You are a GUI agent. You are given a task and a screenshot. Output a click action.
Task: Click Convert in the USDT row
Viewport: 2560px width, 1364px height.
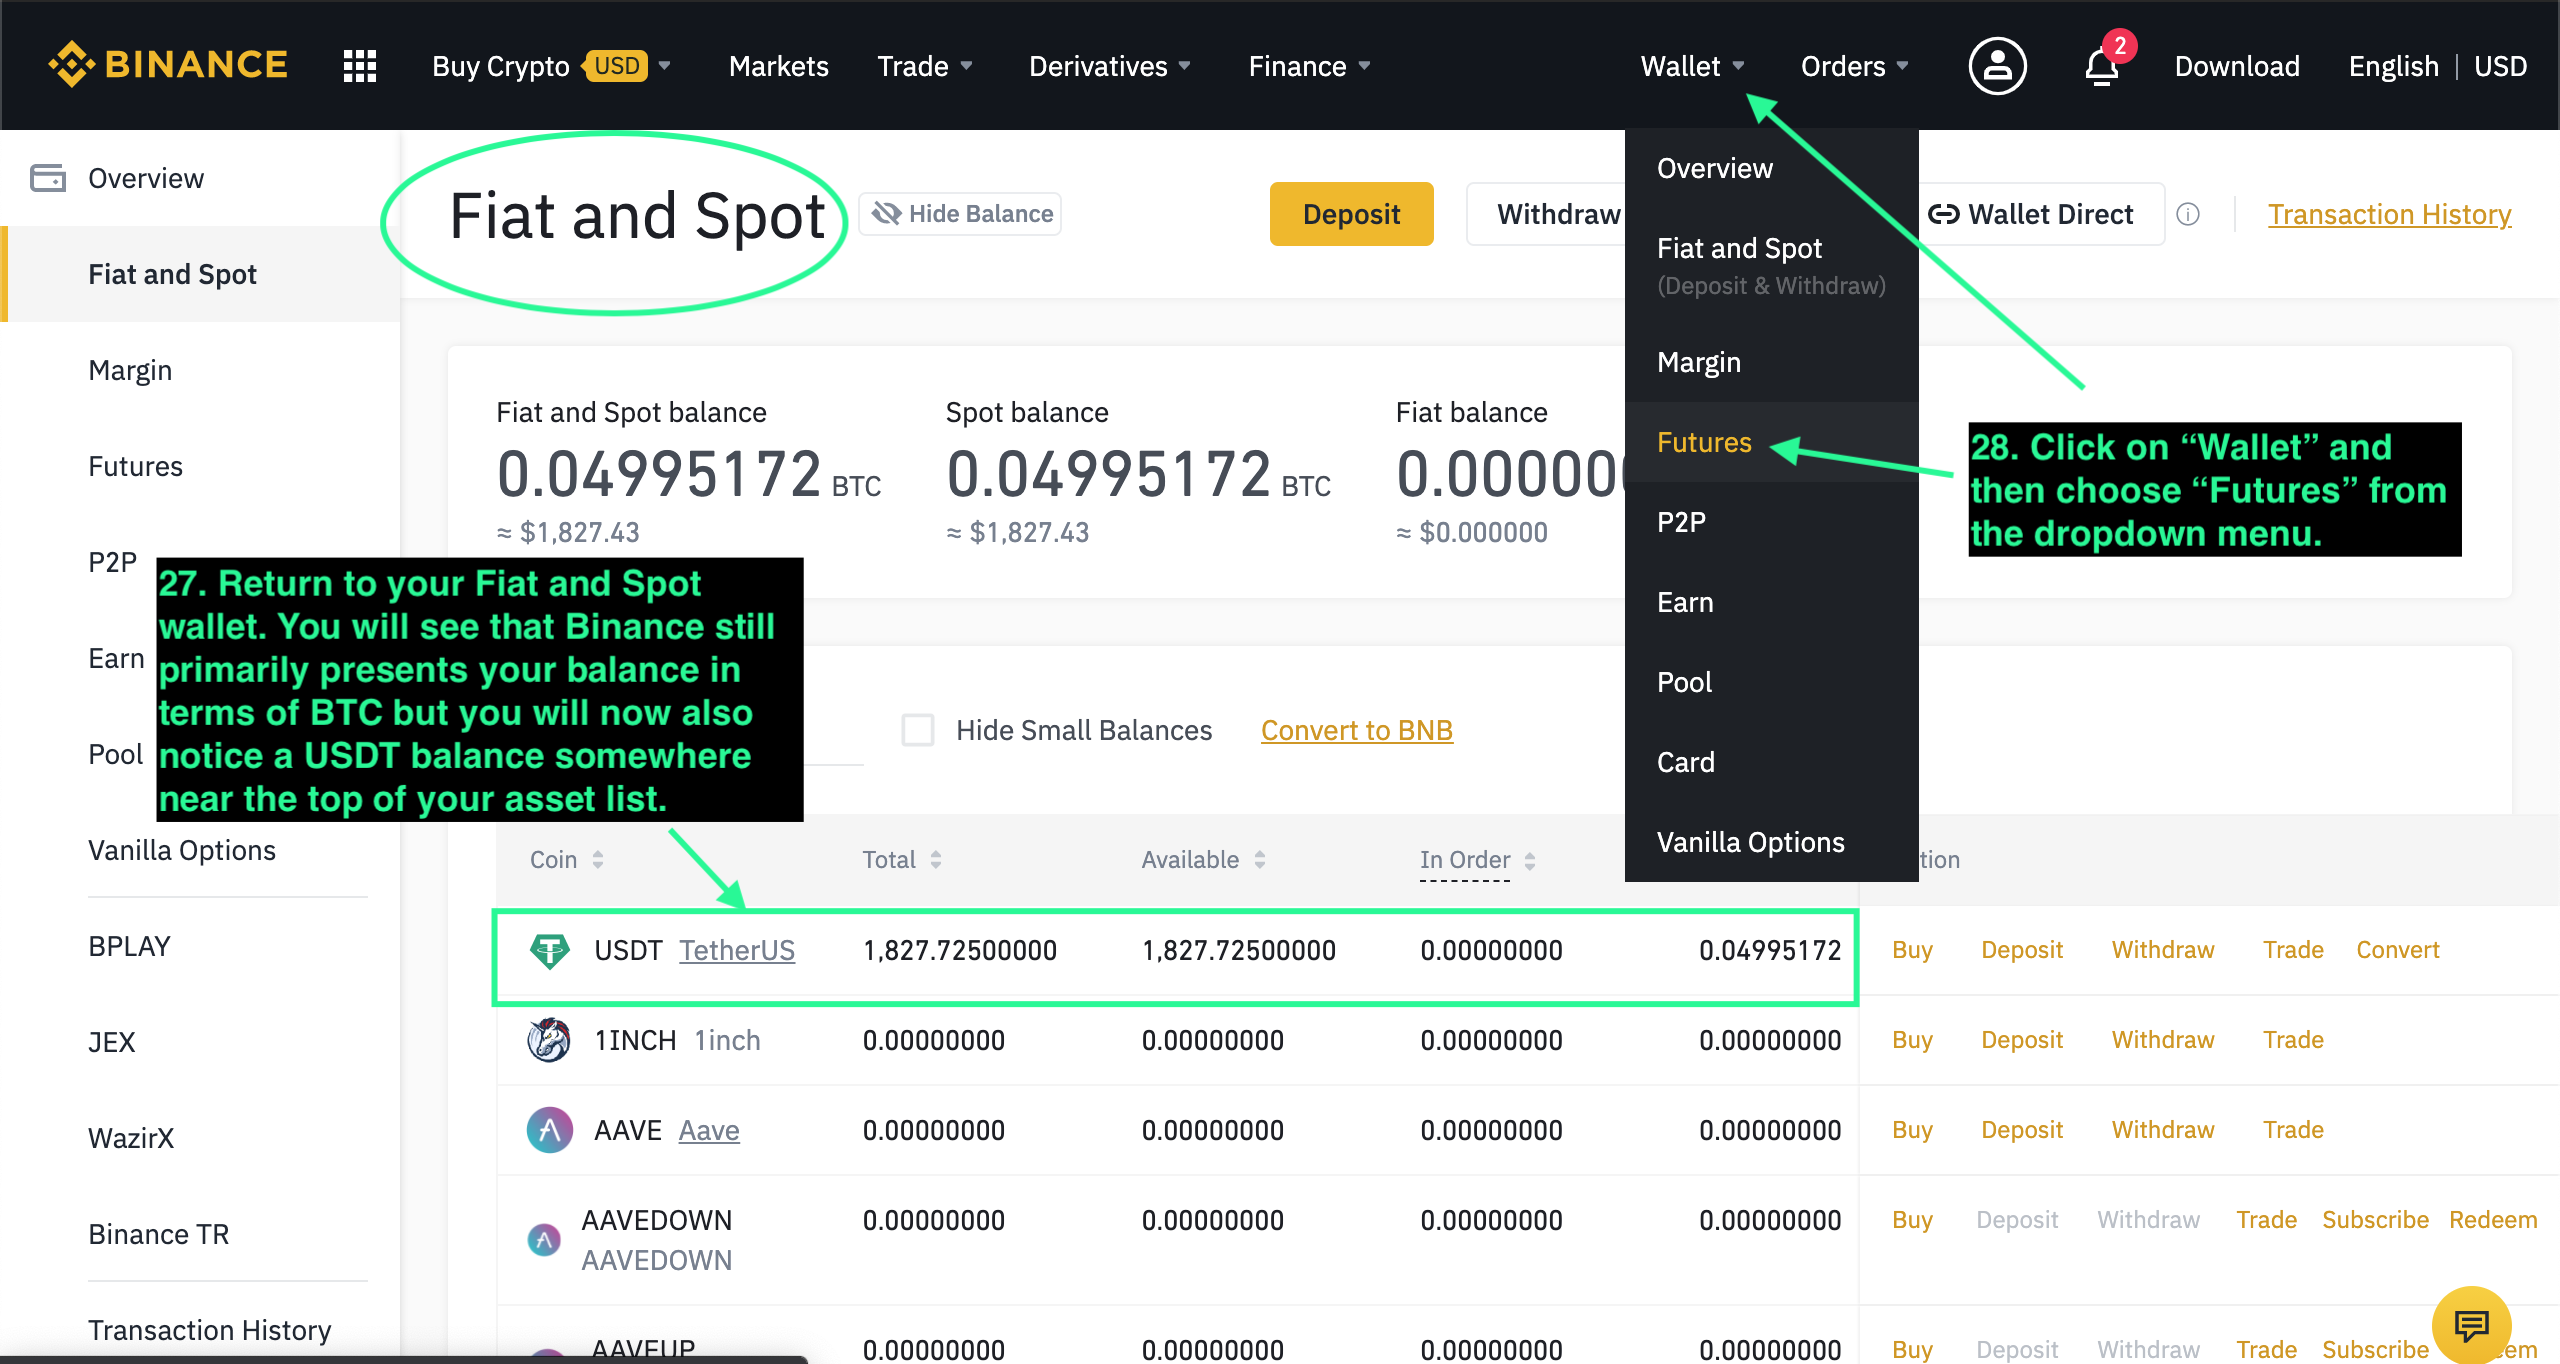pos(2397,950)
